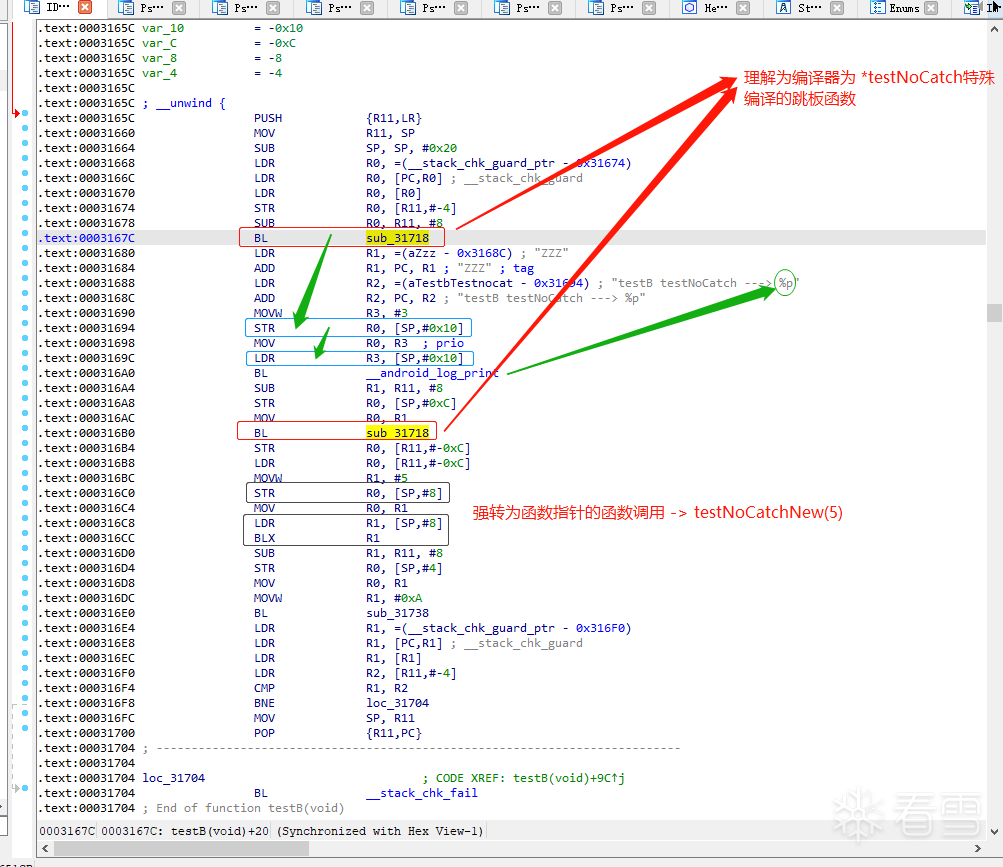Select the loc_31704 label definition
Screen dimensions: 1003x867
click(x=173, y=778)
